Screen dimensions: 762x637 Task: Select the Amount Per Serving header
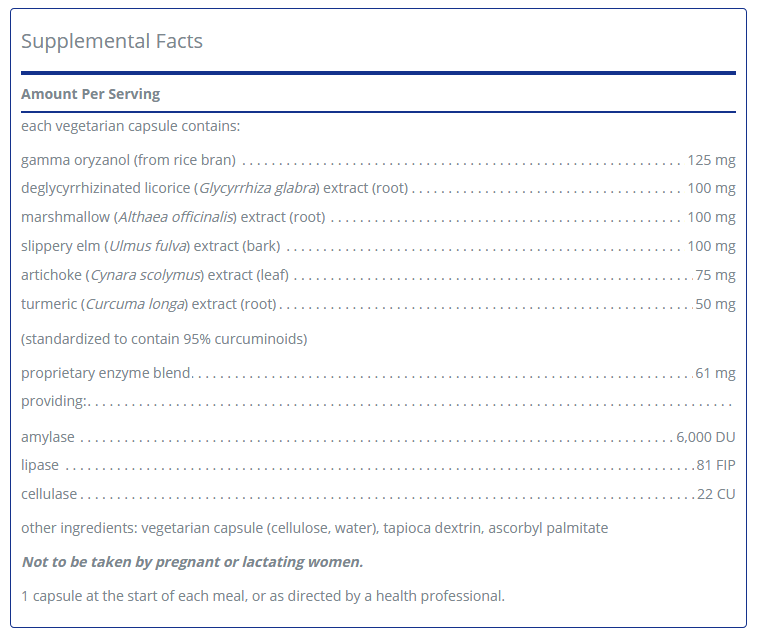point(90,94)
